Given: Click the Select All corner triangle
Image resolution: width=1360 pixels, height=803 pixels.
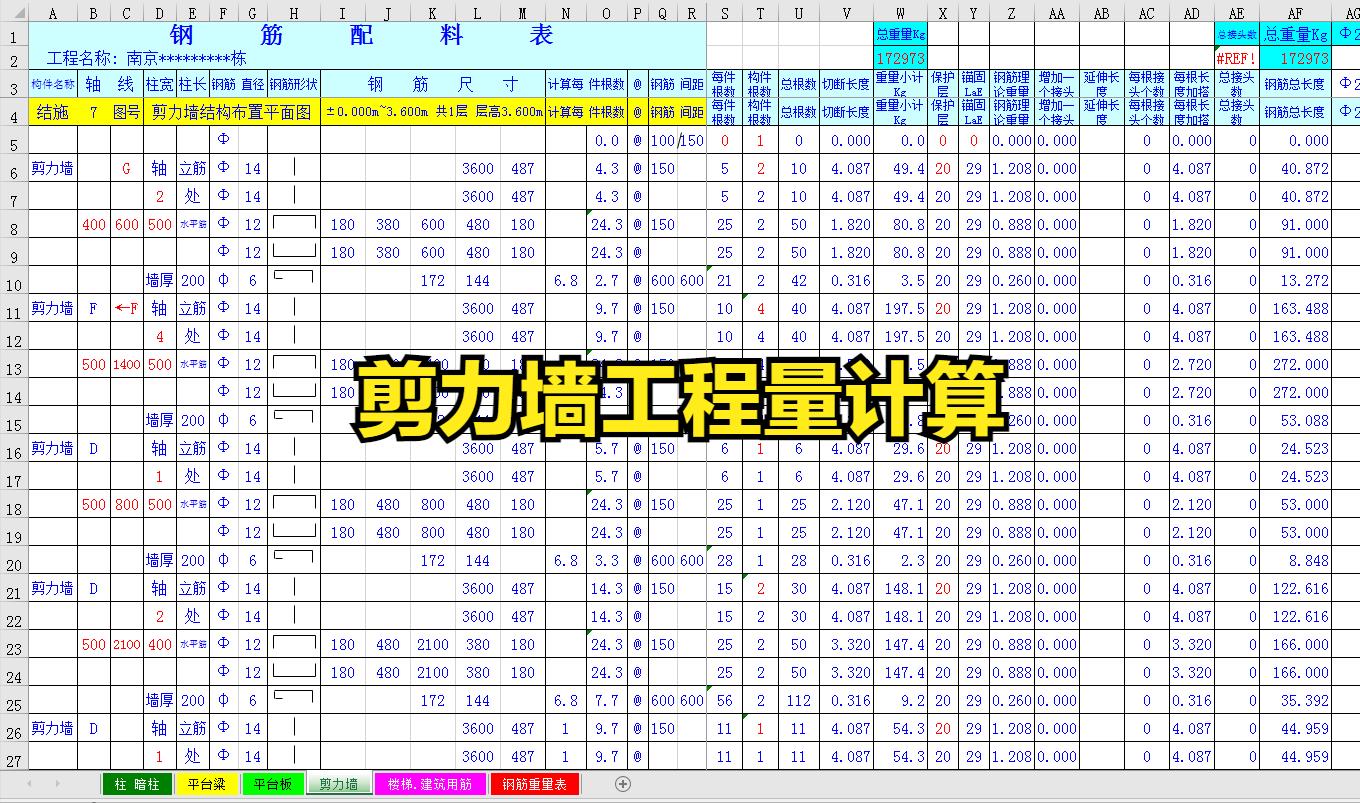Looking at the screenshot, I should pyautogui.click(x=14, y=13).
